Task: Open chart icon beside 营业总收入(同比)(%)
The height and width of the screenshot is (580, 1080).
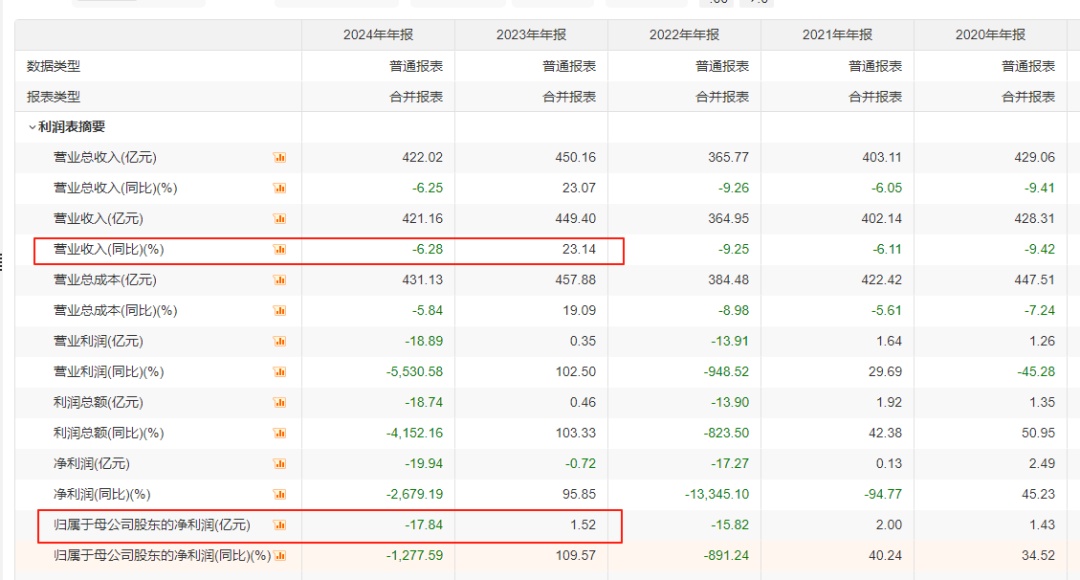Action: coord(280,188)
